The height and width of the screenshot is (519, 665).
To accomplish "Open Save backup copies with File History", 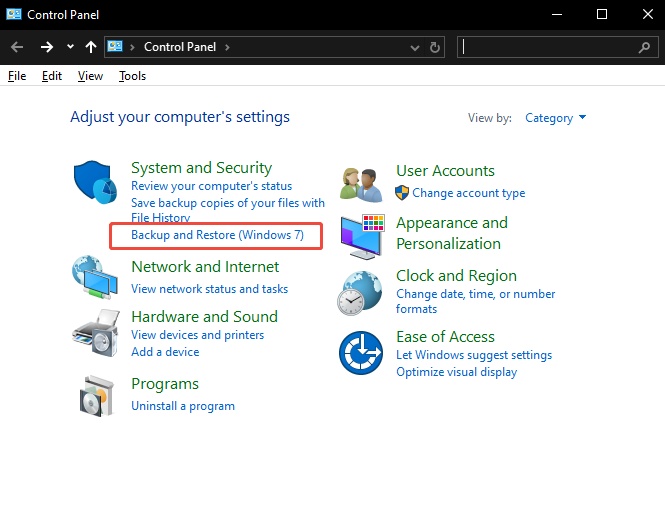I will pyautogui.click(x=228, y=210).
